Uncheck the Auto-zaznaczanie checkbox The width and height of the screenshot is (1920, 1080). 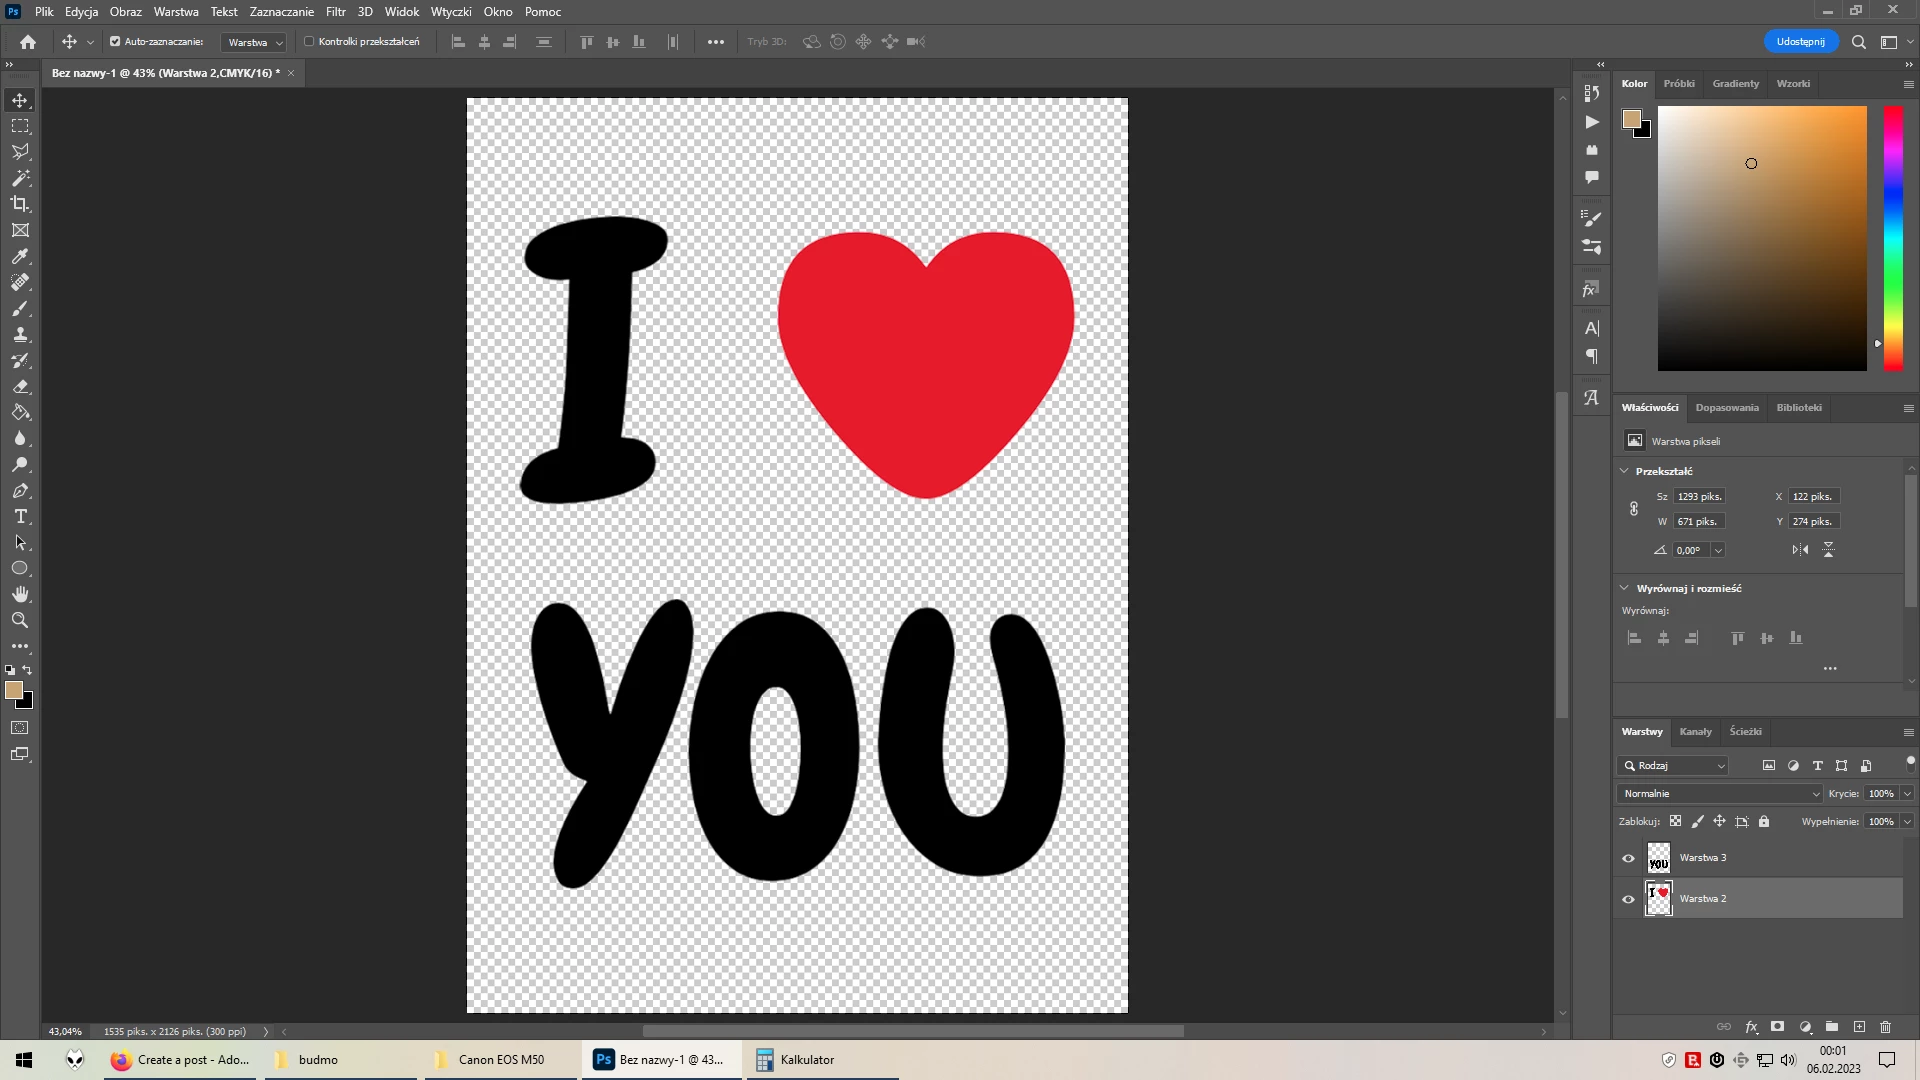pyautogui.click(x=115, y=42)
